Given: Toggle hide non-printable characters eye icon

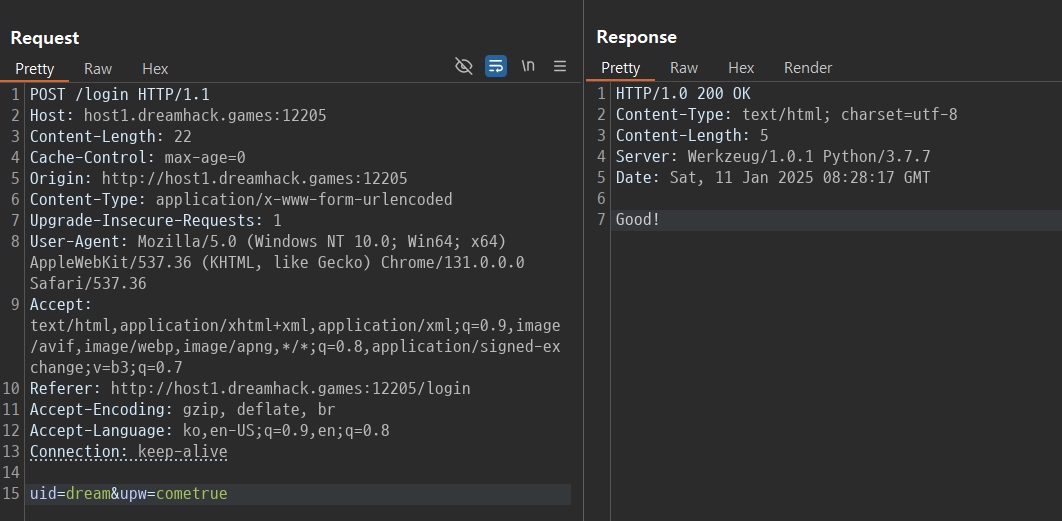Looking at the screenshot, I should 463,66.
